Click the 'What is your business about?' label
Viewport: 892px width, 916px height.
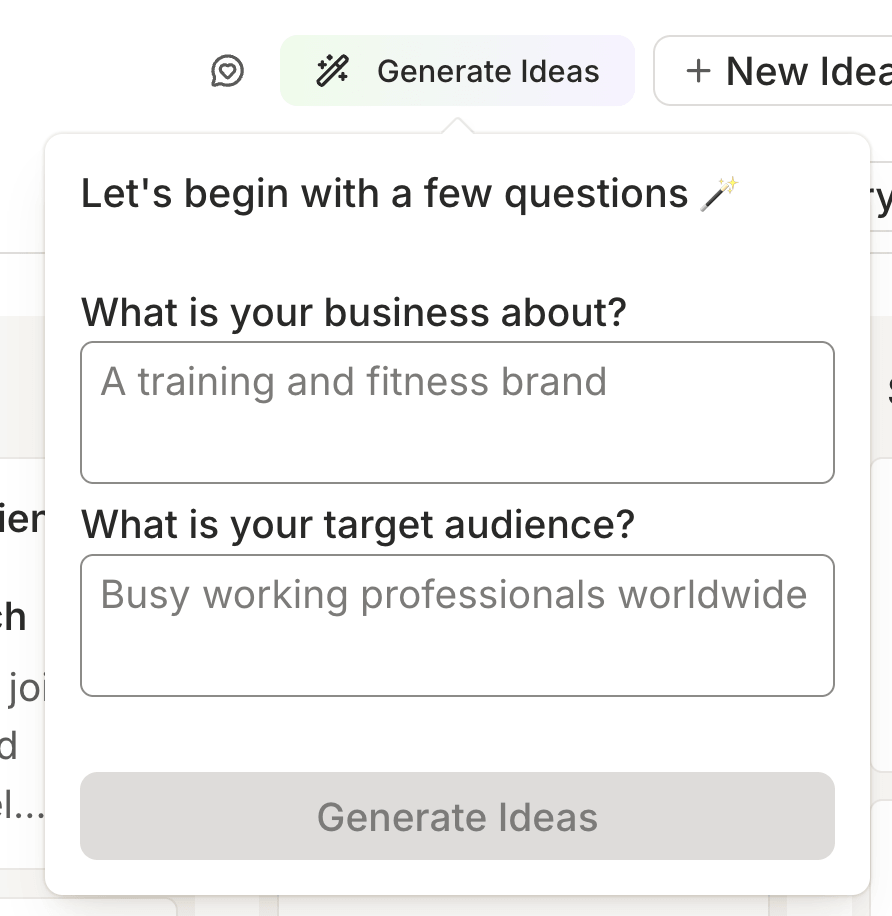click(x=353, y=313)
